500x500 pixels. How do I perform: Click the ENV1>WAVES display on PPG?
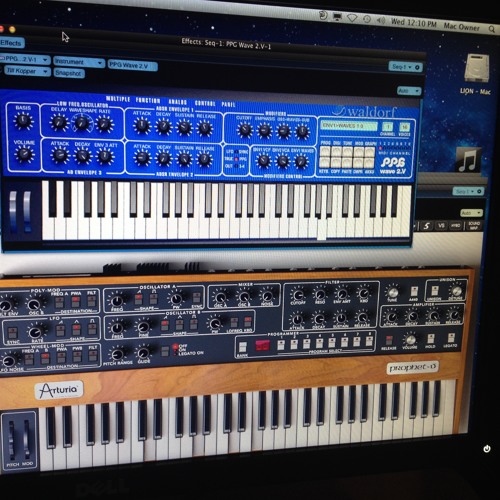349,125
